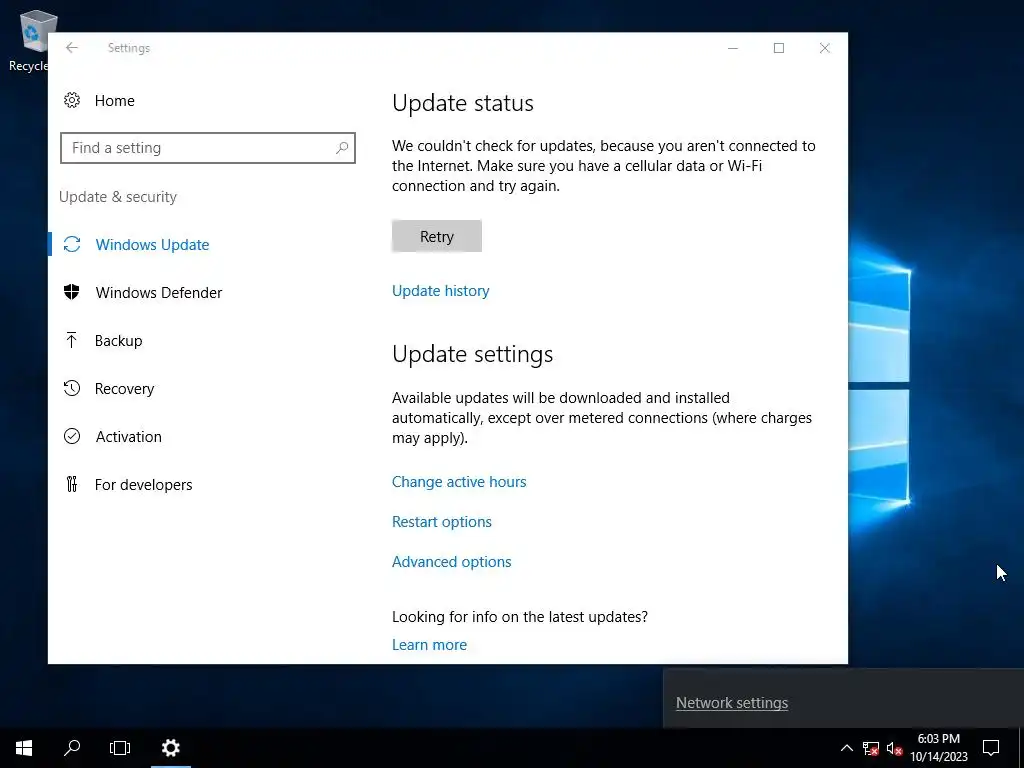Select the Settings gear in the taskbar
This screenshot has height=768, width=1024.
point(170,748)
